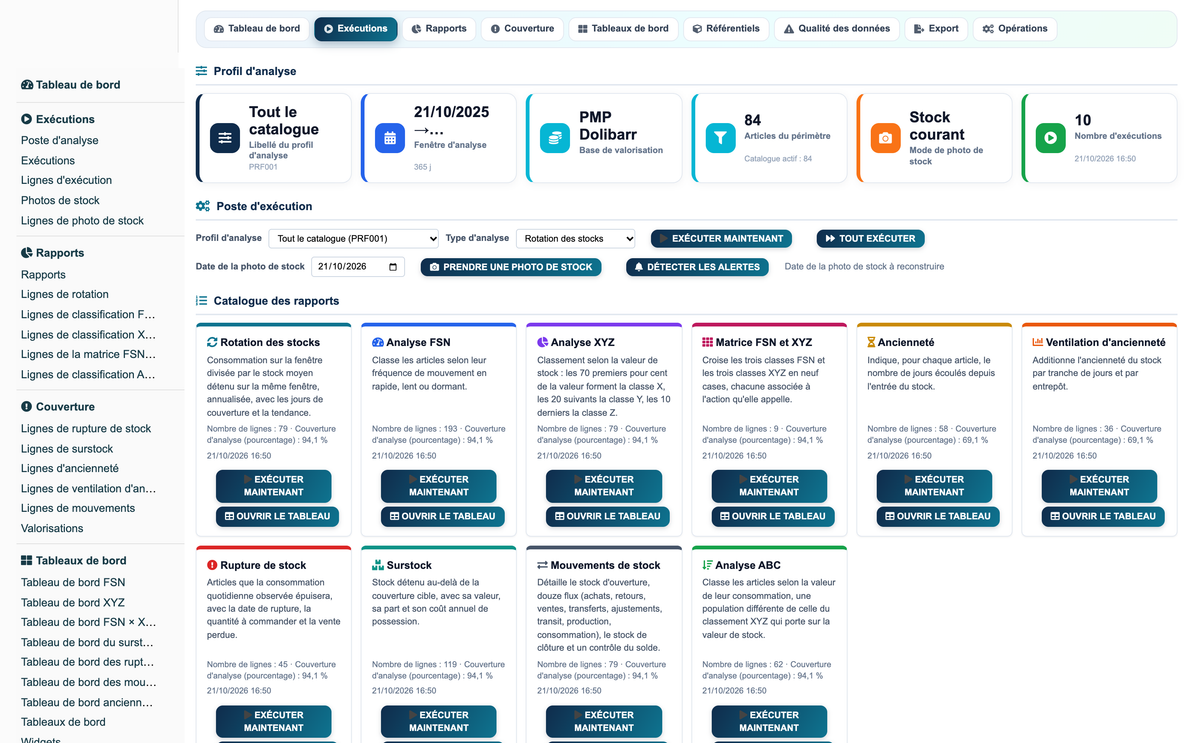
Task: Open Poste d'analyse in the sidebar
Action: tap(60, 141)
